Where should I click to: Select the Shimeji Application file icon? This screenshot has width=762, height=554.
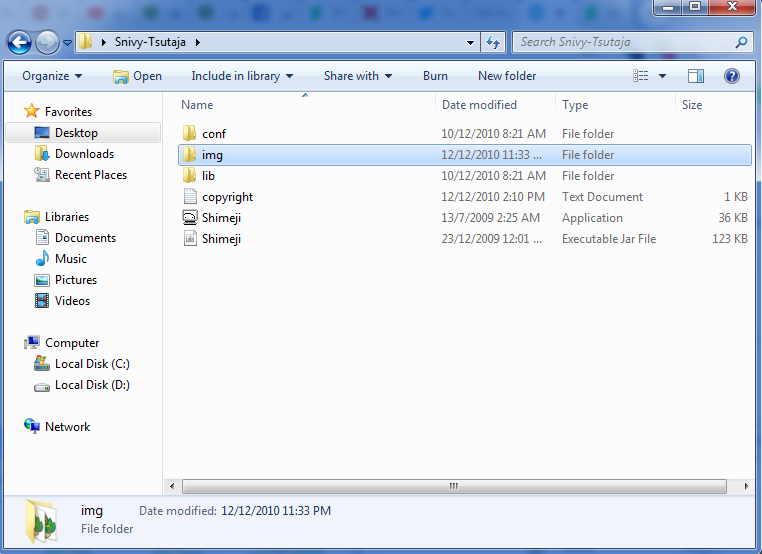coord(191,218)
